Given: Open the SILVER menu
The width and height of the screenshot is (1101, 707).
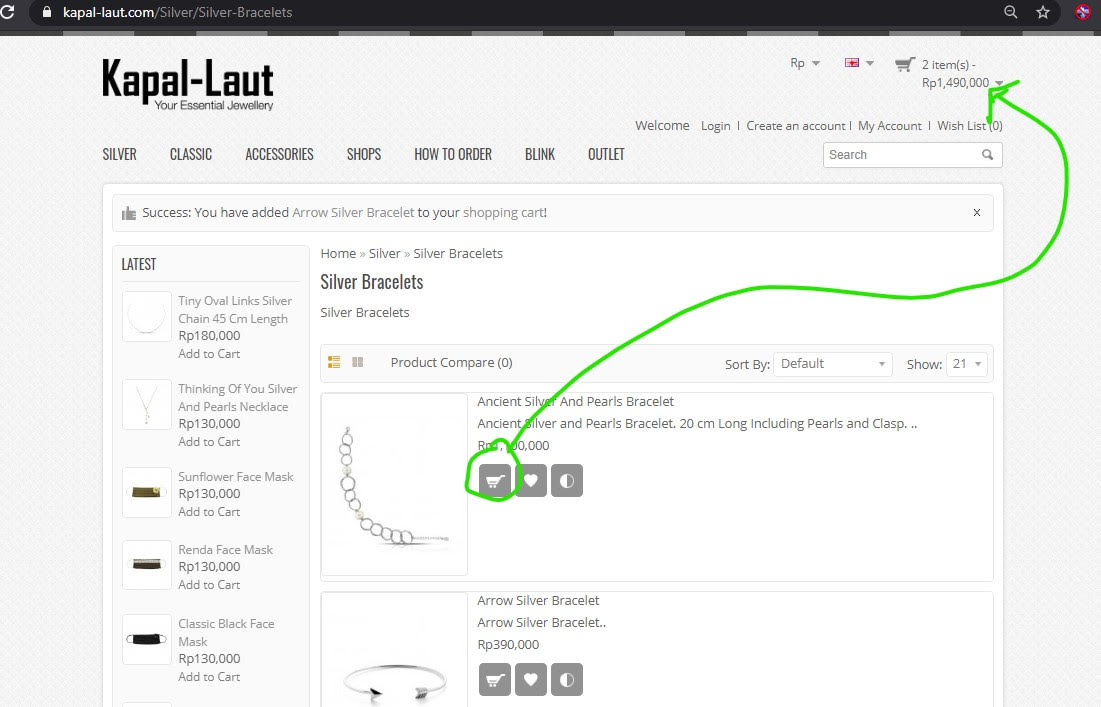Looking at the screenshot, I should point(119,154).
